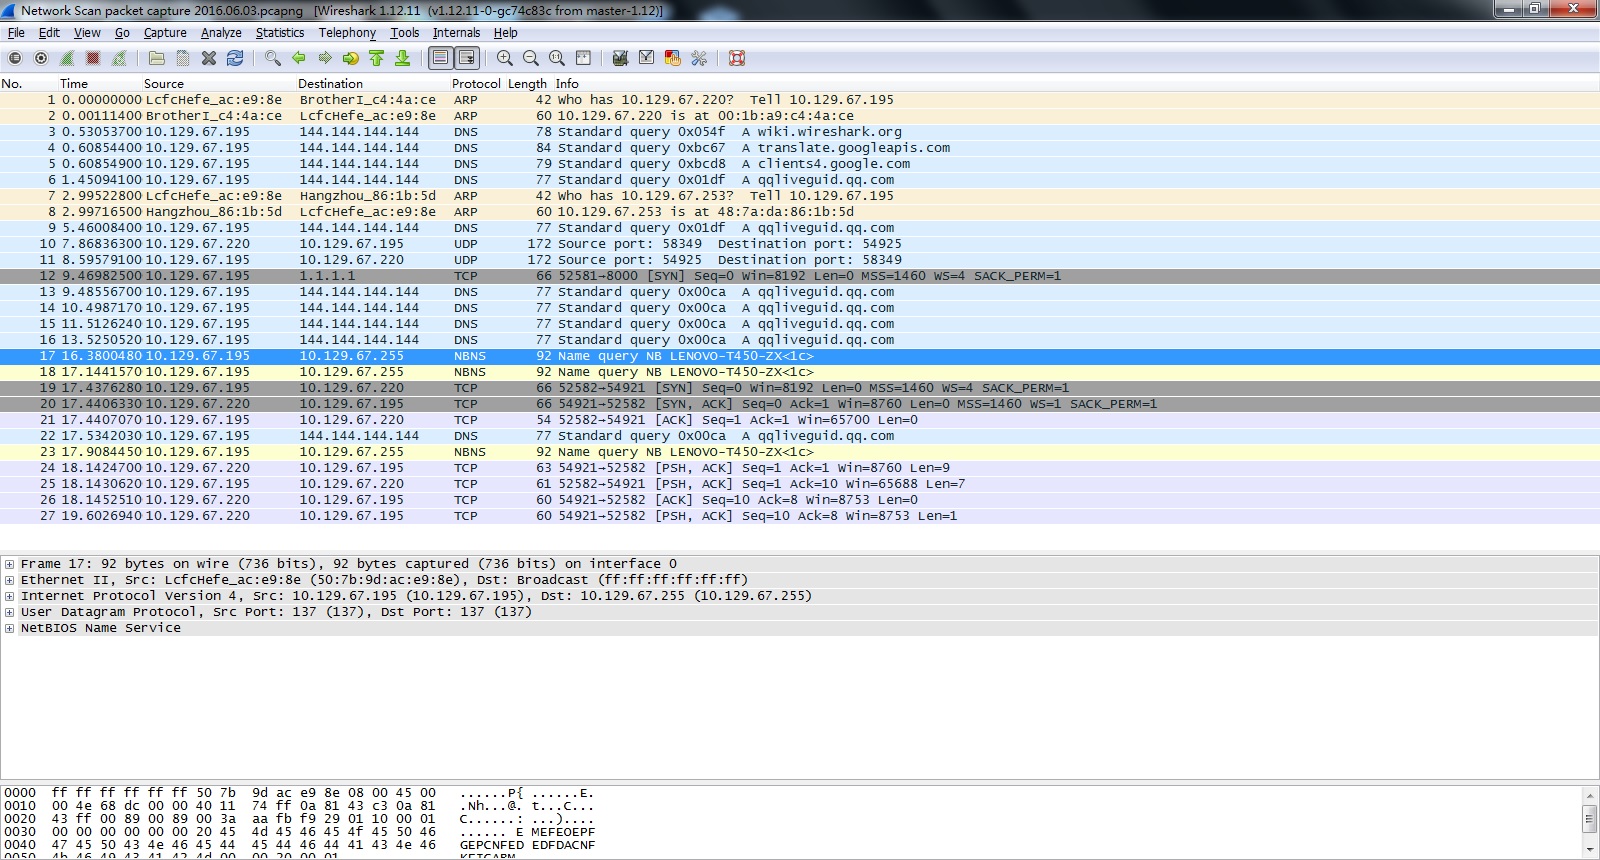Find a packet with magnifier icon
The height and width of the screenshot is (860, 1600).
(x=272, y=58)
